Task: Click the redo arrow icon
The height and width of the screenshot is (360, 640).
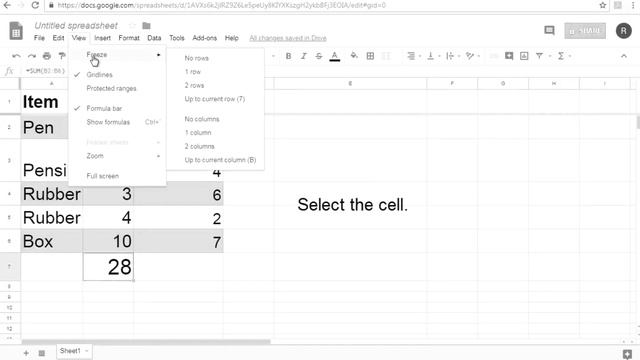Action: 31,56
